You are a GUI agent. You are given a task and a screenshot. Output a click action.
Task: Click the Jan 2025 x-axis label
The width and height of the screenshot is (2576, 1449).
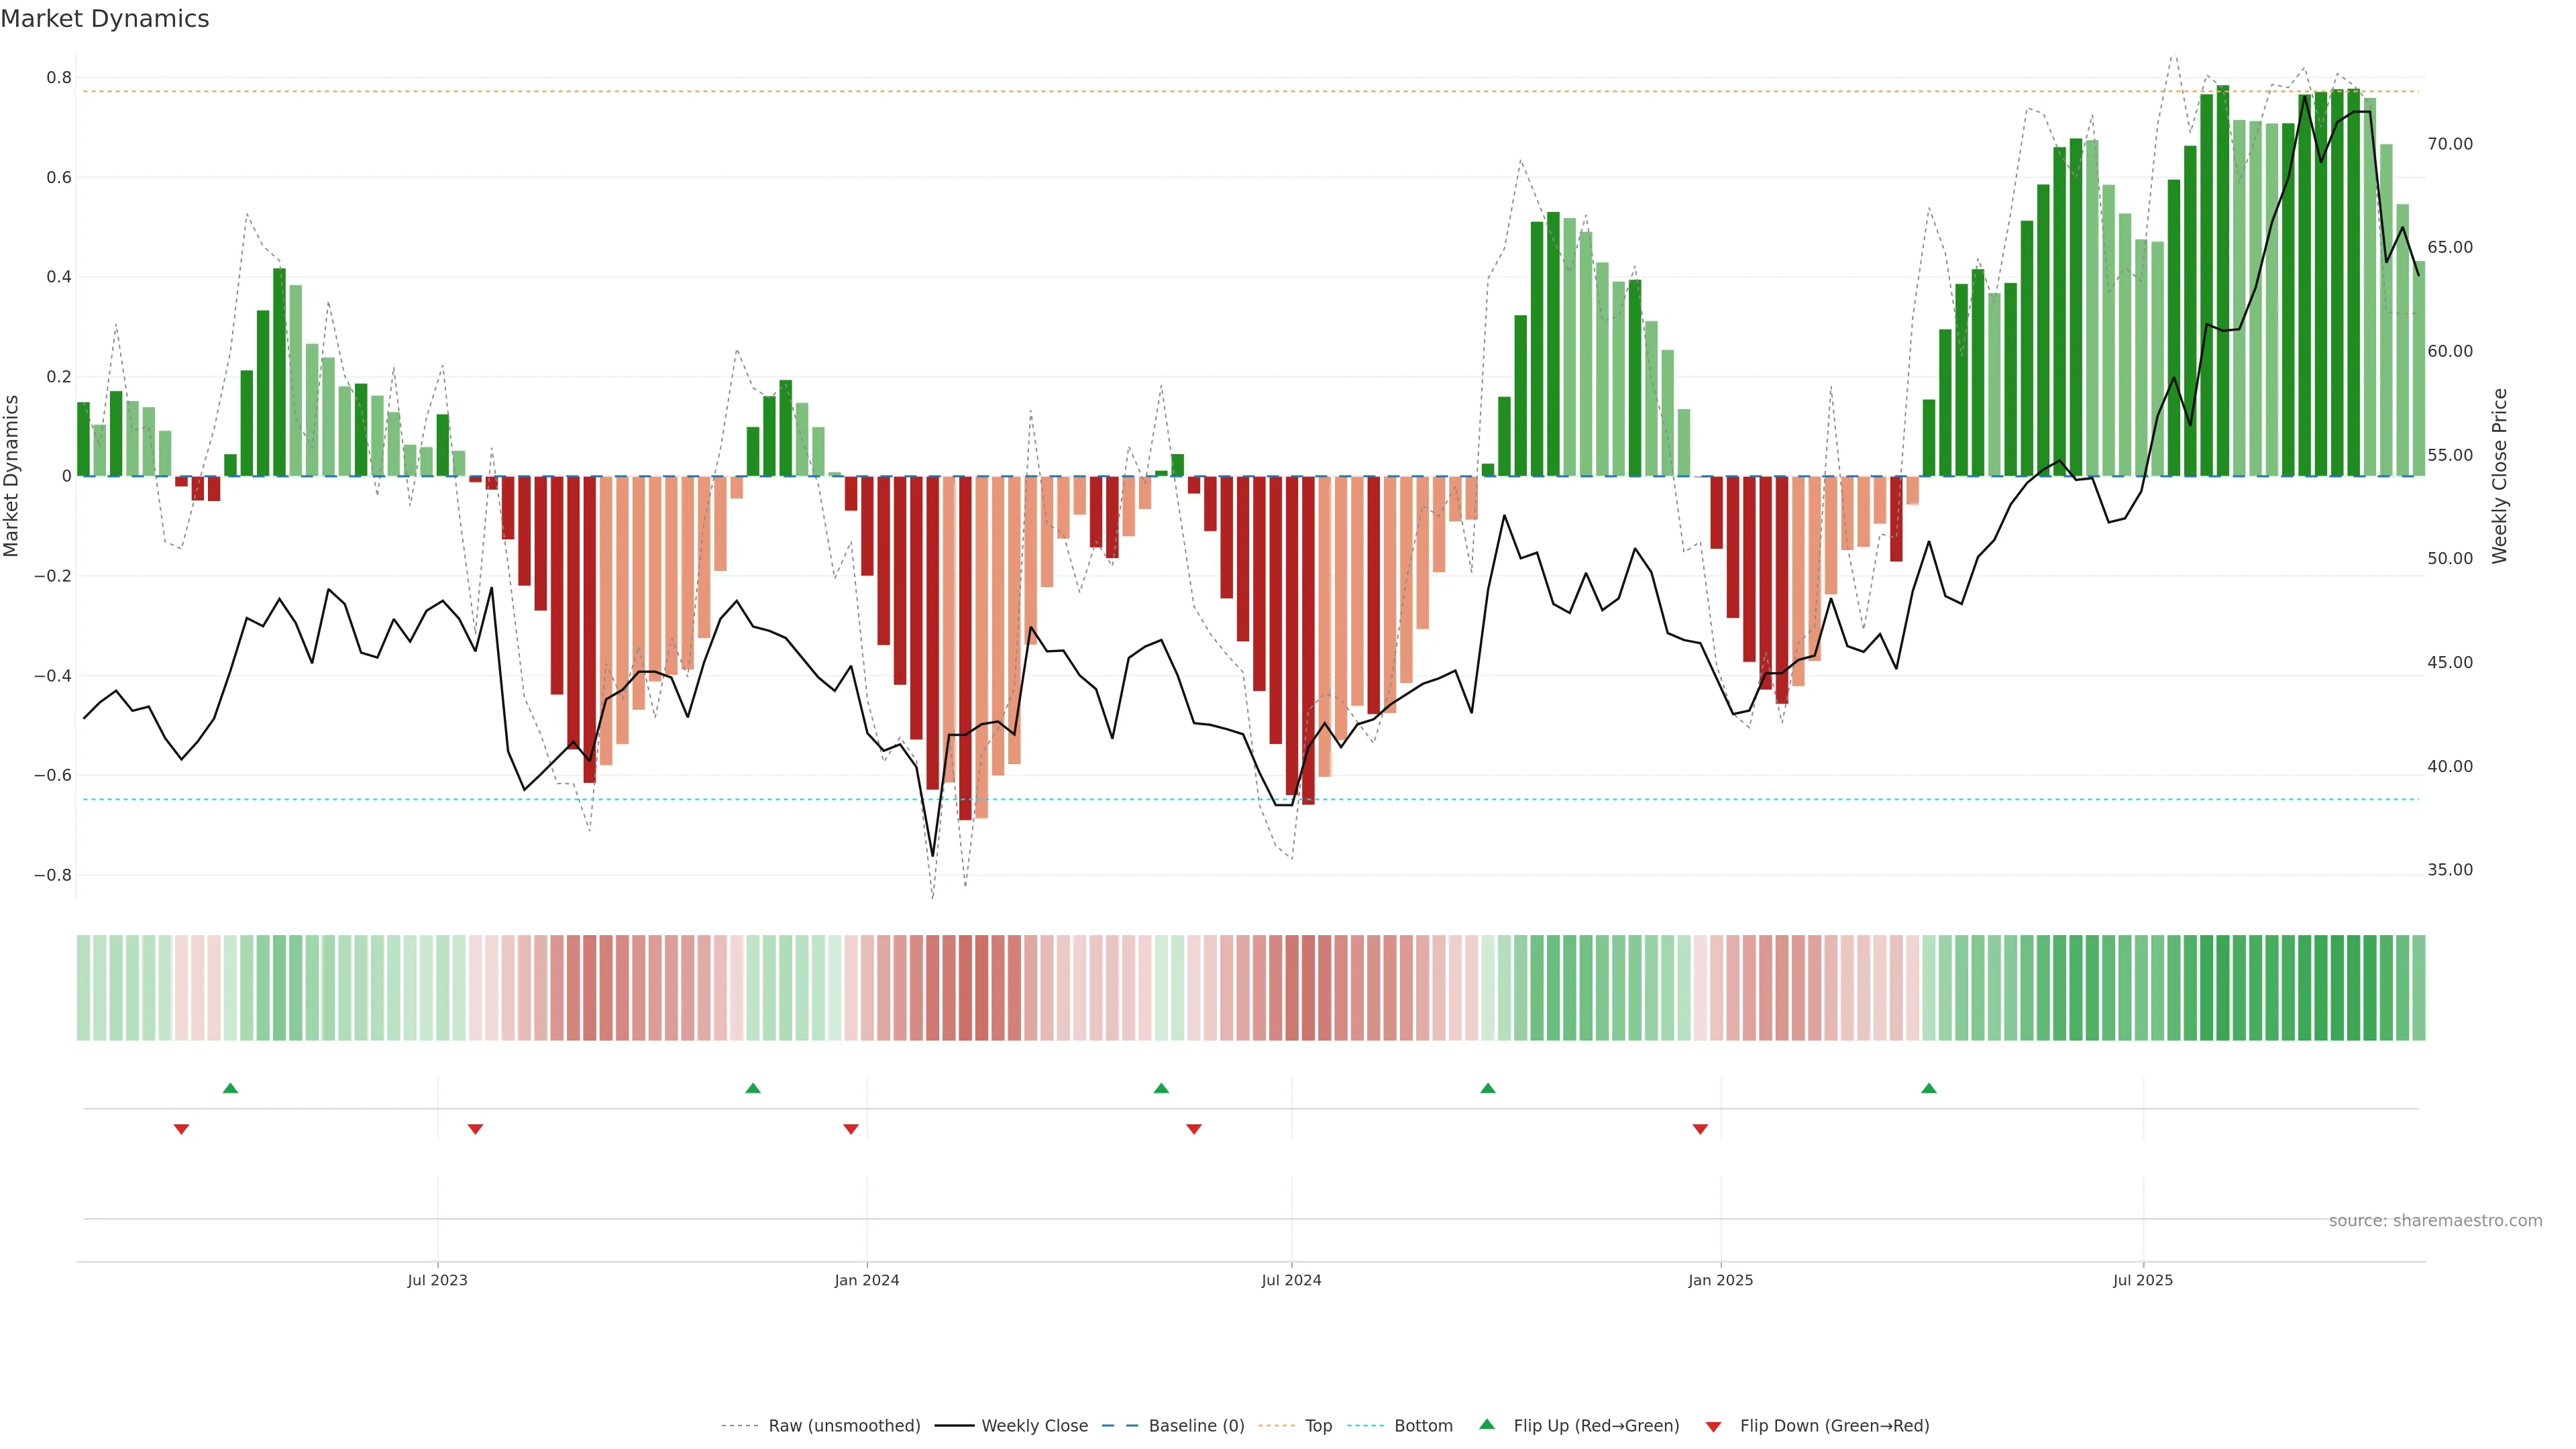(1720, 1280)
